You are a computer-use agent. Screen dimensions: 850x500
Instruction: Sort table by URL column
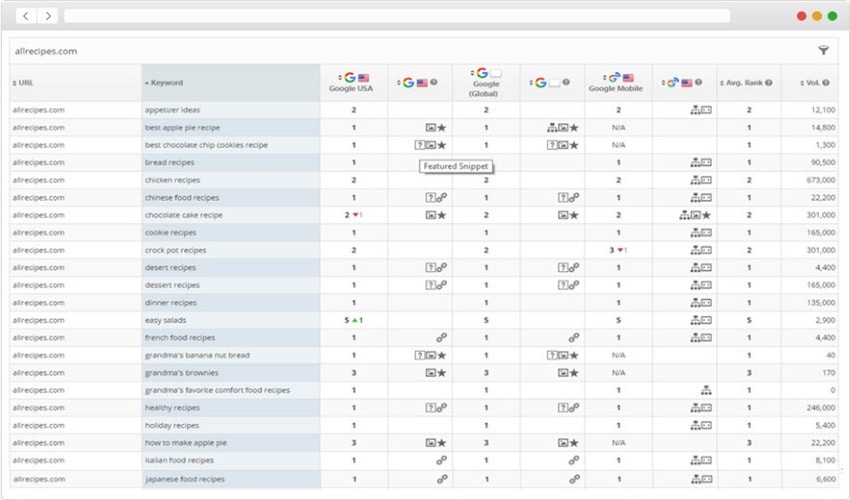click(x=24, y=83)
